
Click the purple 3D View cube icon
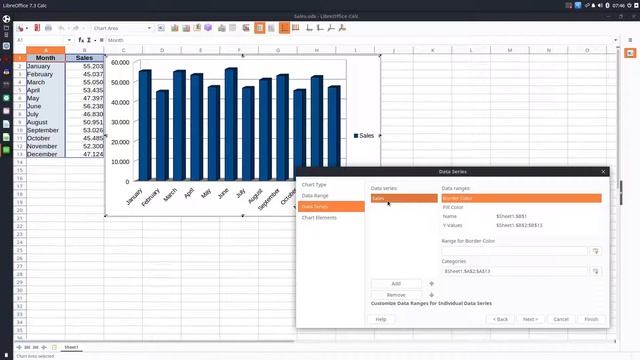pyautogui.click(x=208, y=28)
